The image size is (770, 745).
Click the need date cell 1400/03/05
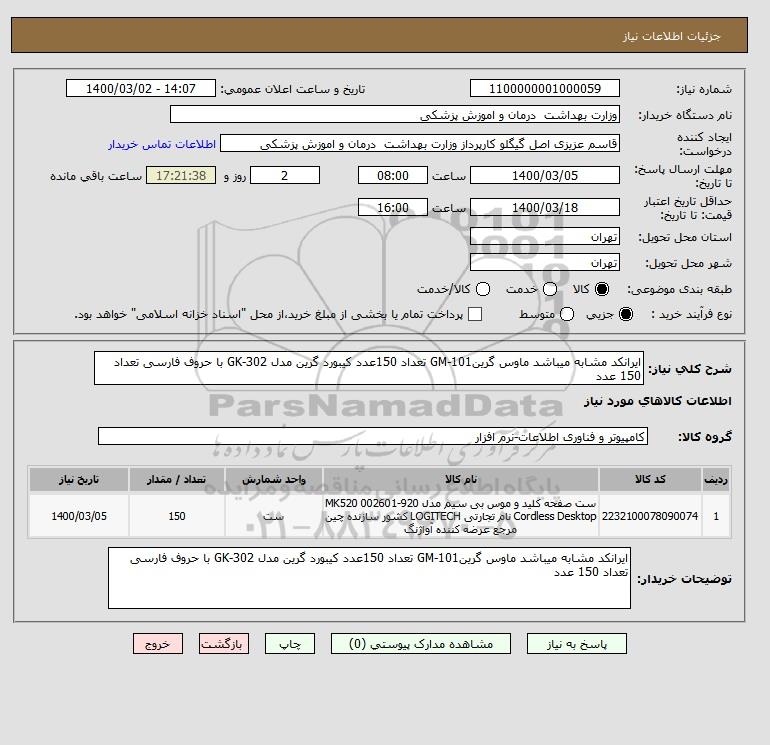point(79,516)
